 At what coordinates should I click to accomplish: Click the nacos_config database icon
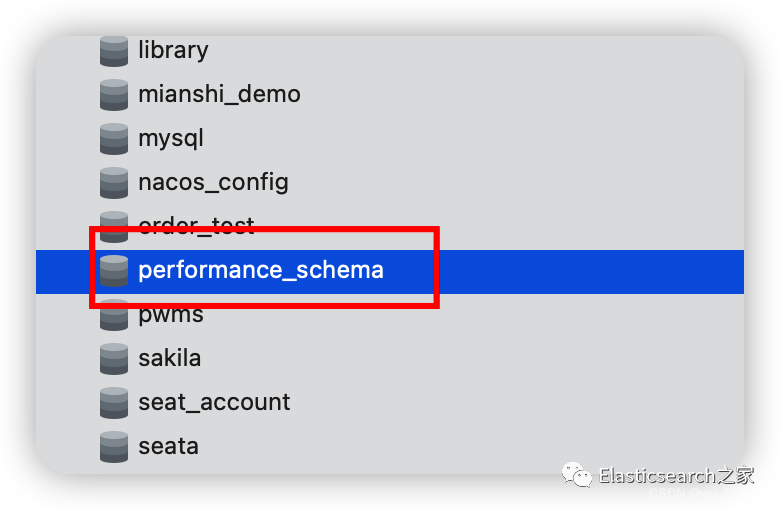(114, 183)
